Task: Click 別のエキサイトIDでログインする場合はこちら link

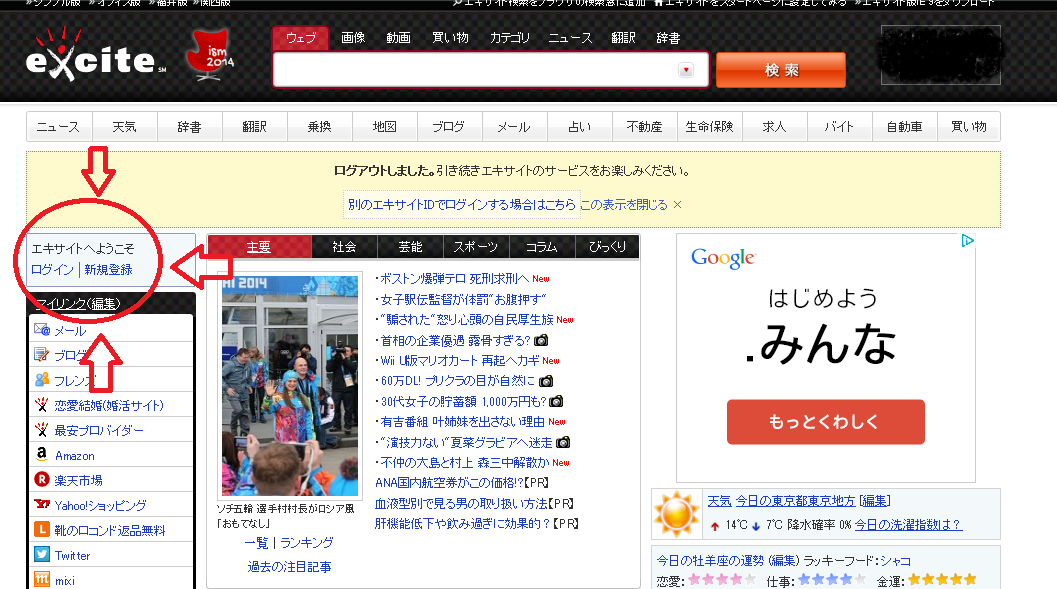Action: coord(462,204)
